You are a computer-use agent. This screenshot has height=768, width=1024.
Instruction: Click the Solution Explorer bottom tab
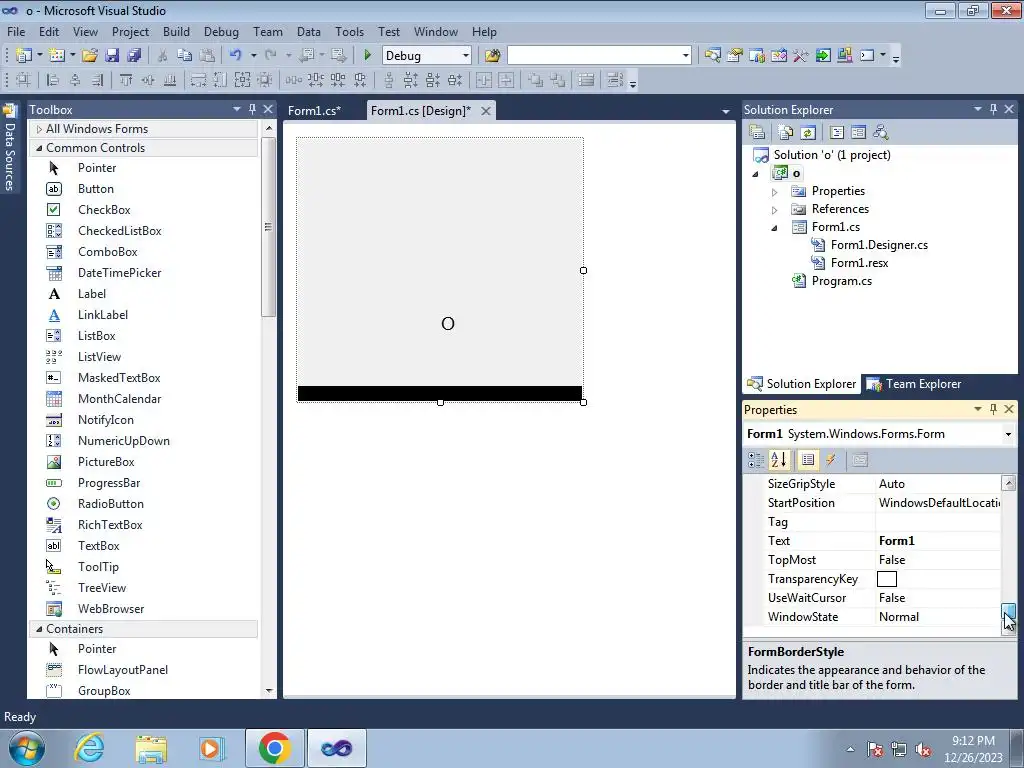click(x=801, y=384)
